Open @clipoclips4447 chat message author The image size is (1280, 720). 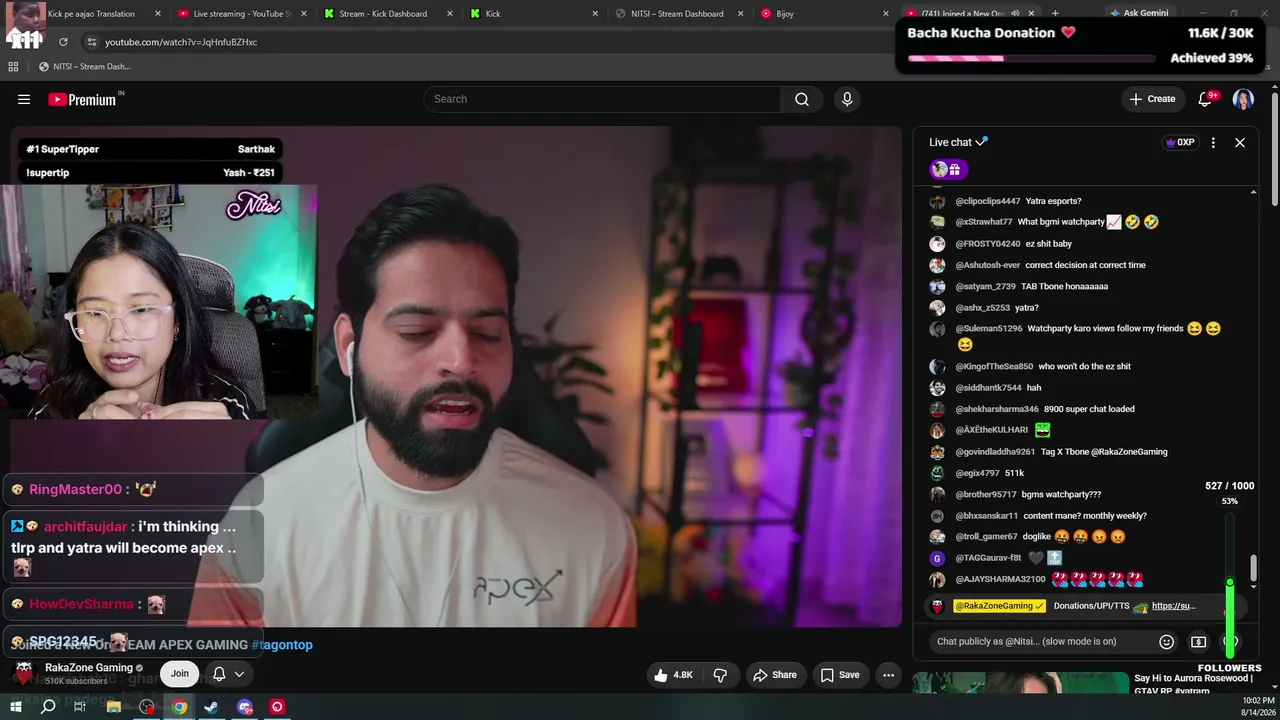988,201
